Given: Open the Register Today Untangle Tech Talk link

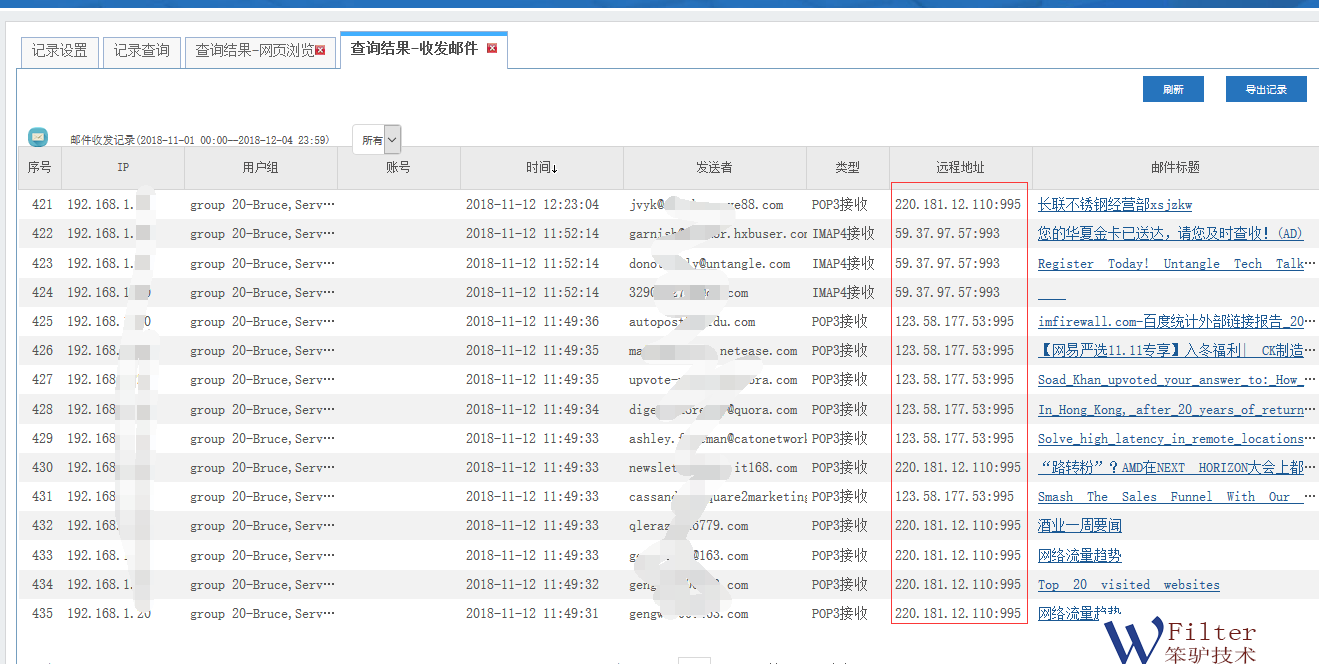Looking at the screenshot, I should [1170, 264].
